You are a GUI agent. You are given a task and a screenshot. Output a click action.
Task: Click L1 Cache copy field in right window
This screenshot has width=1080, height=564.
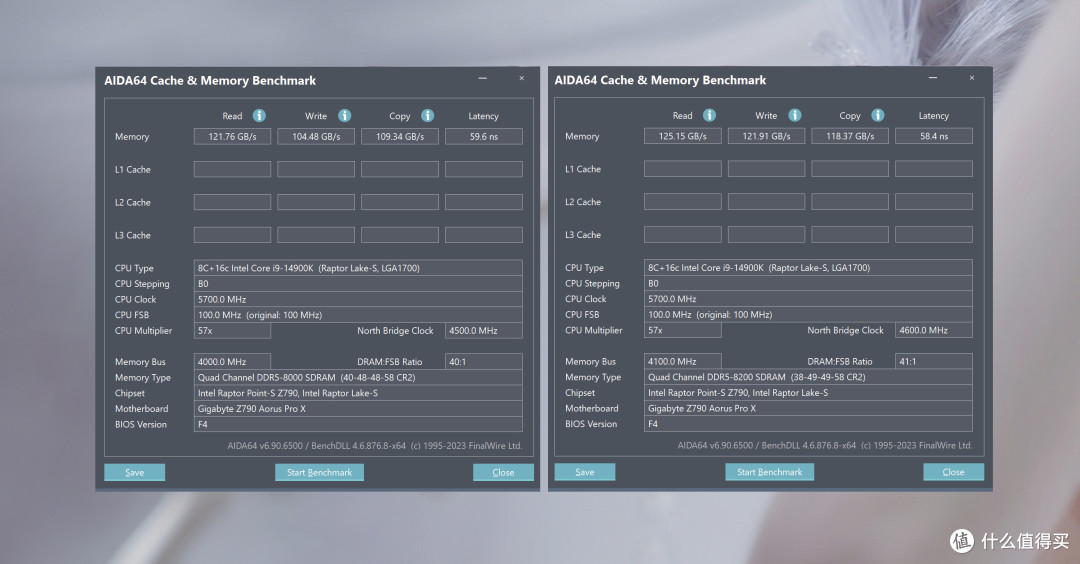point(850,169)
